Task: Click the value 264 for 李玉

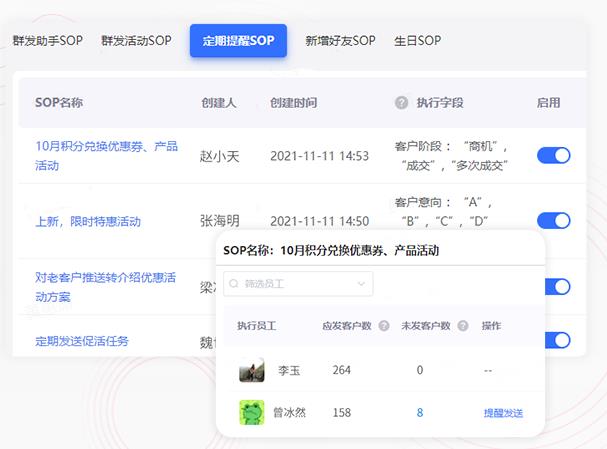Action: point(341,370)
